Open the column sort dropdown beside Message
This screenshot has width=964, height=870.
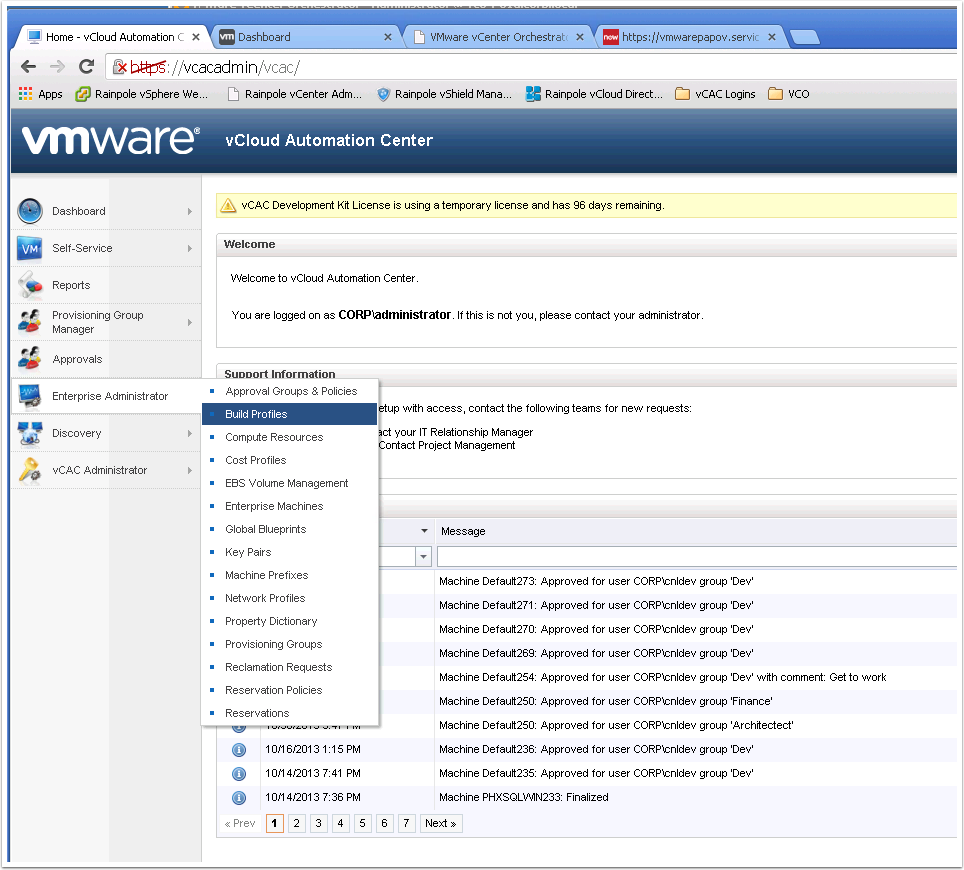424,531
